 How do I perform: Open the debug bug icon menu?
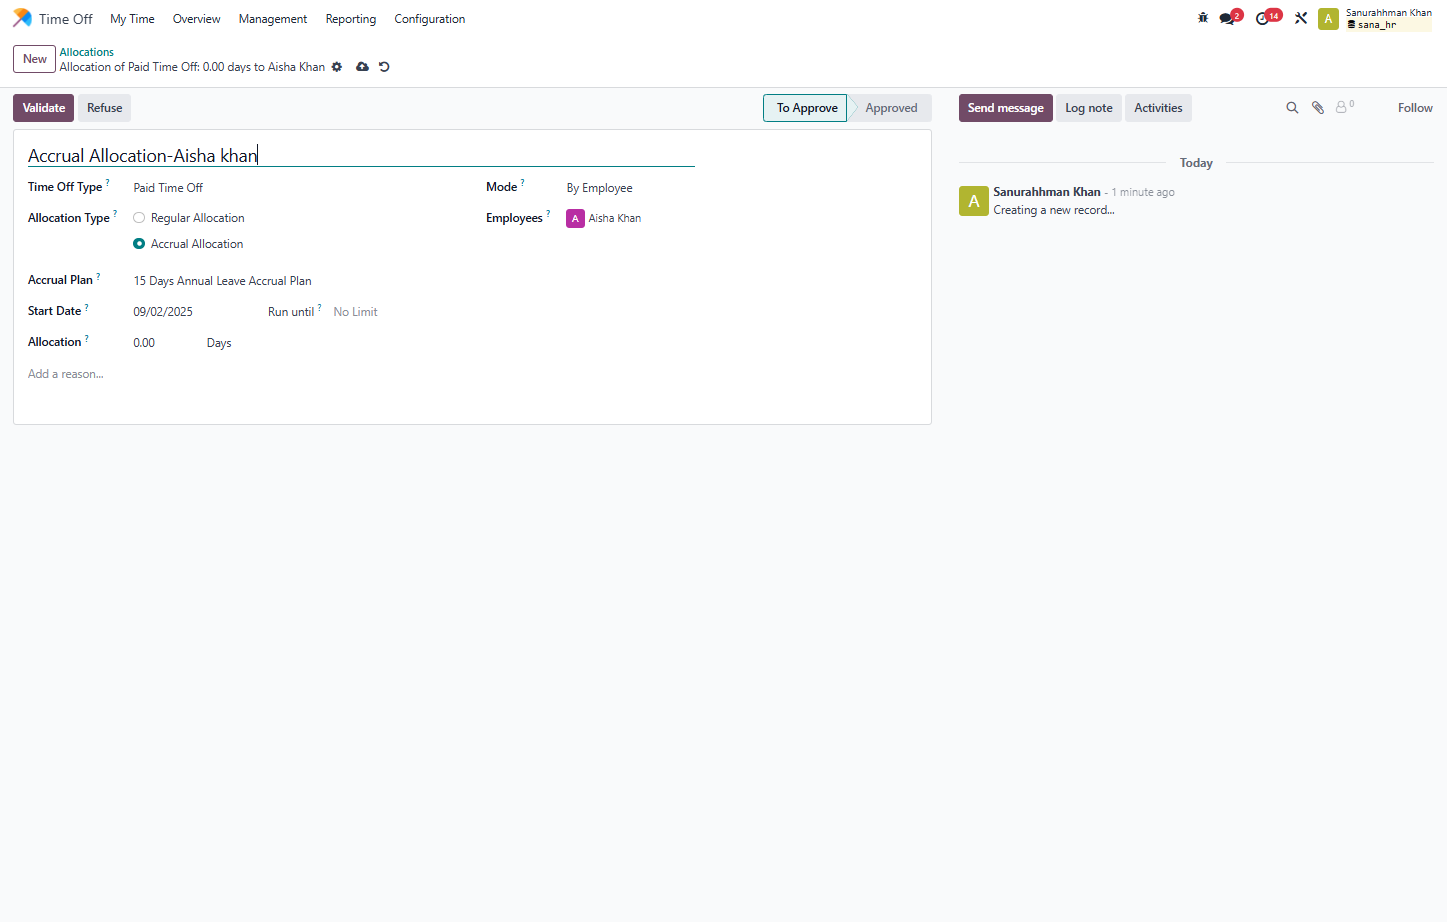pos(1203,18)
